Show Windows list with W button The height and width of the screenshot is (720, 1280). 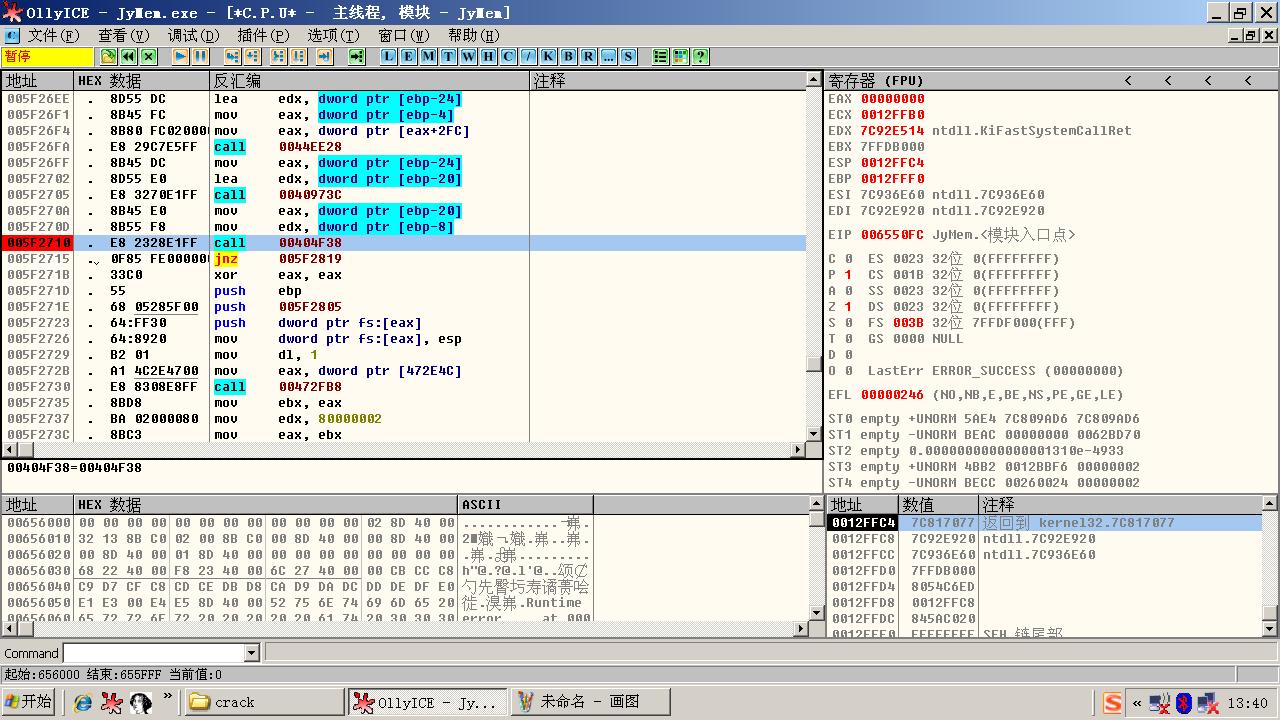click(x=468, y=57)
